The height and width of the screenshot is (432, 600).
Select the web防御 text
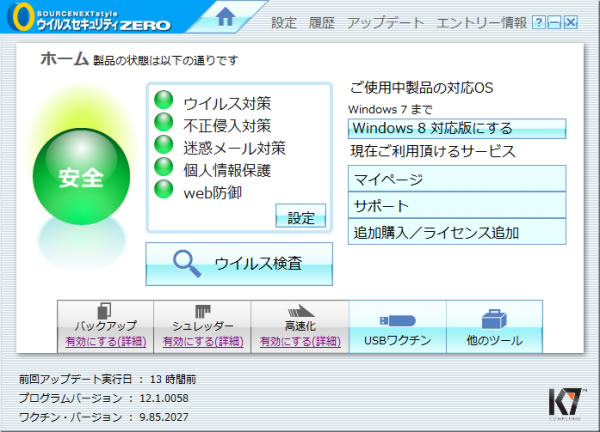[x=213, y=193]
